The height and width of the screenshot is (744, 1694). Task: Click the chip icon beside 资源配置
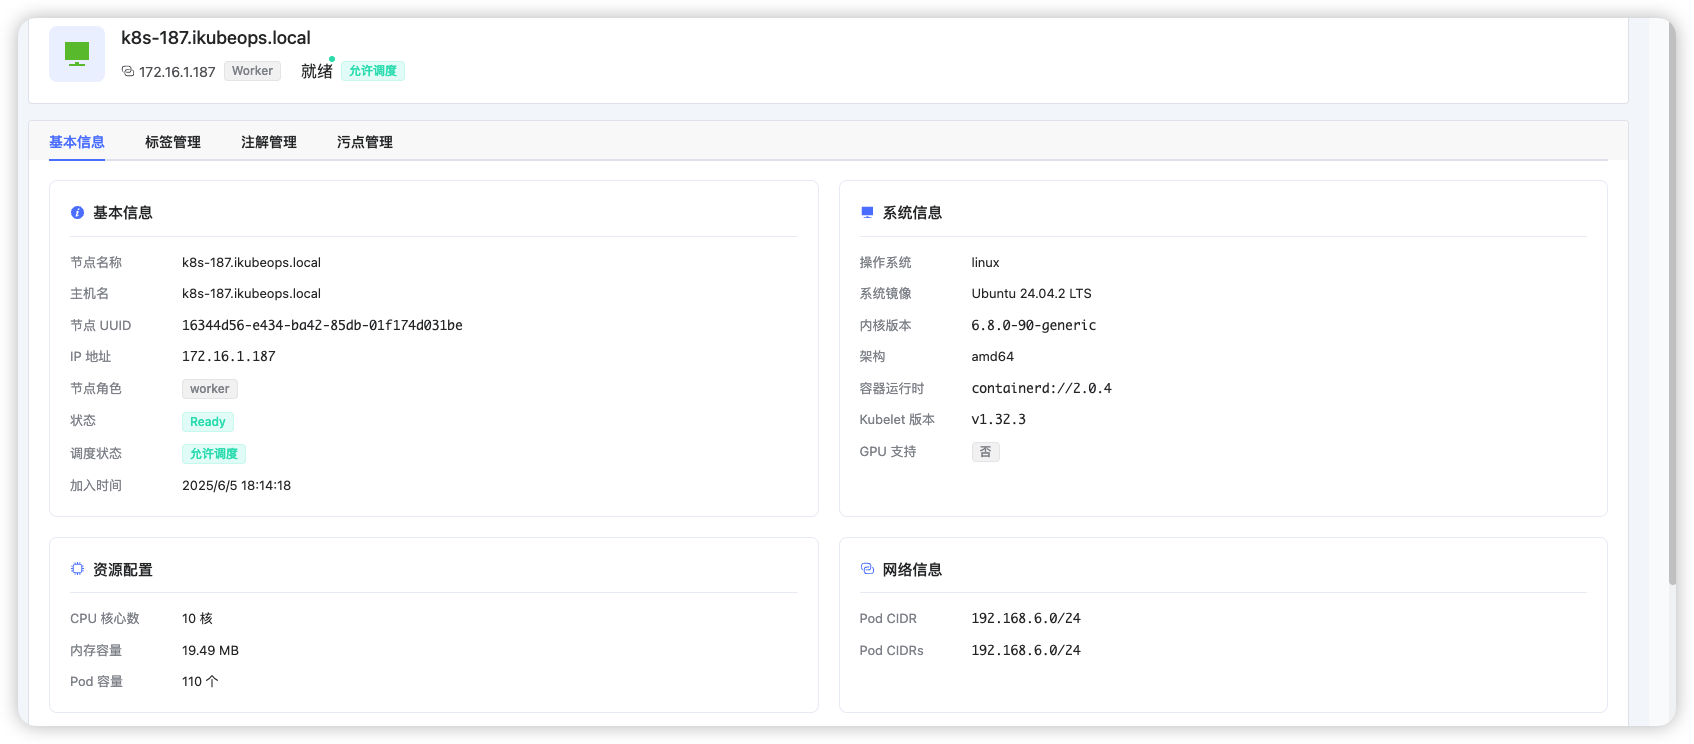coord(77,569)
